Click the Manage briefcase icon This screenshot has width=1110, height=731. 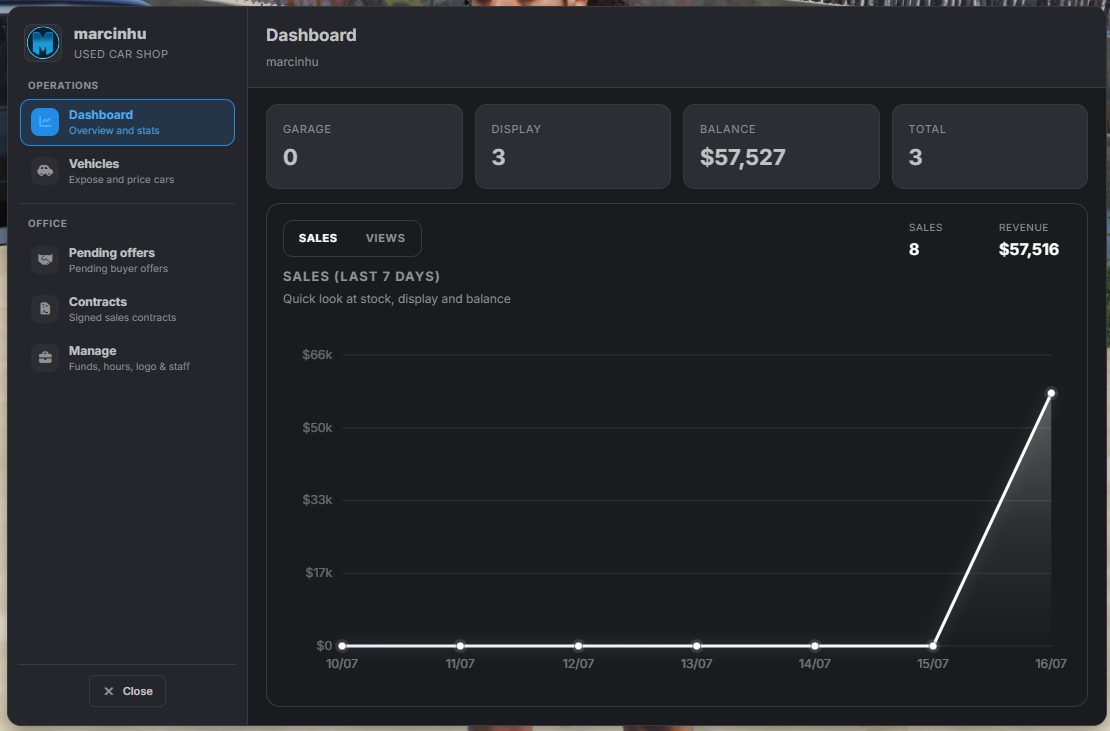45,357
